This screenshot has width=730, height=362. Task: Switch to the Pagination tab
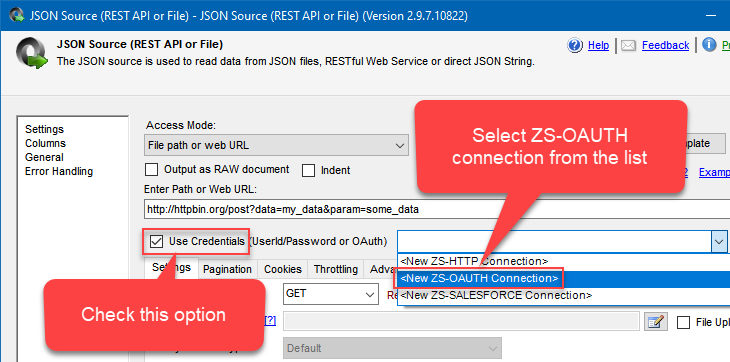point(227,269)
